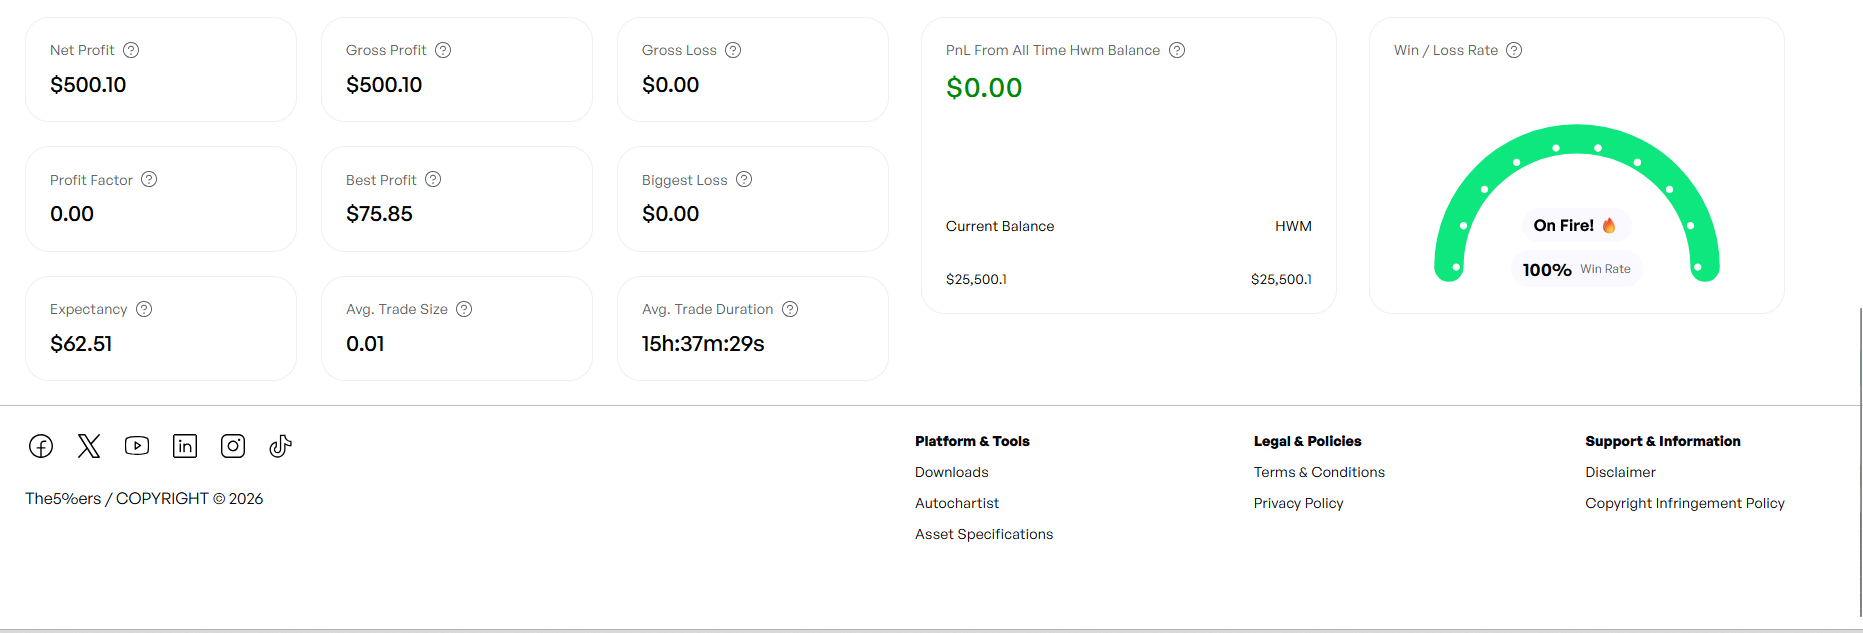The image size is (1863, 633).
Task: Click the PnL From All Time Hwm help icon
Action: 1177,50
